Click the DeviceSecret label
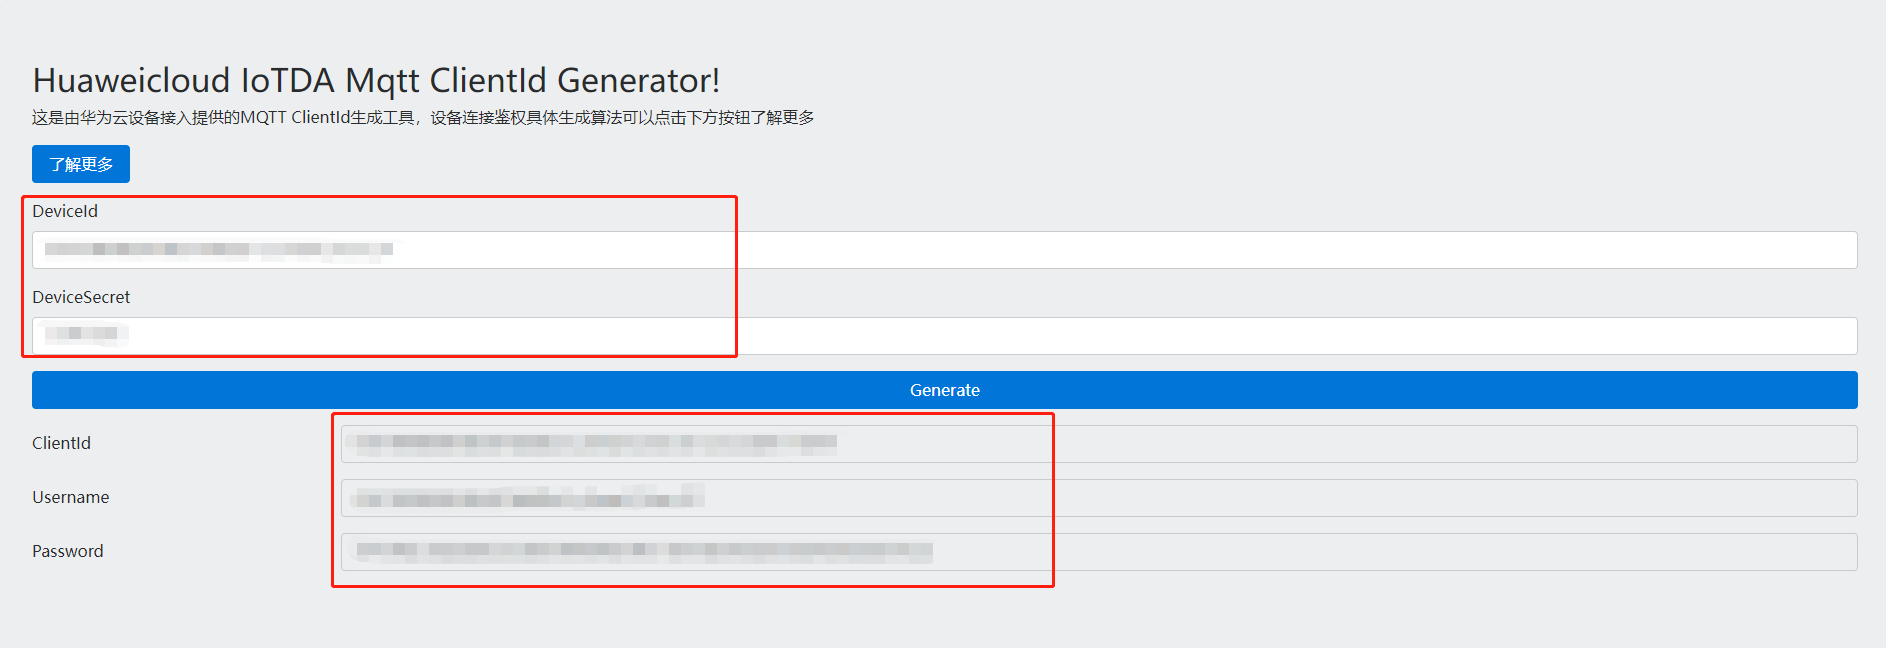 [x=81, y=297]
